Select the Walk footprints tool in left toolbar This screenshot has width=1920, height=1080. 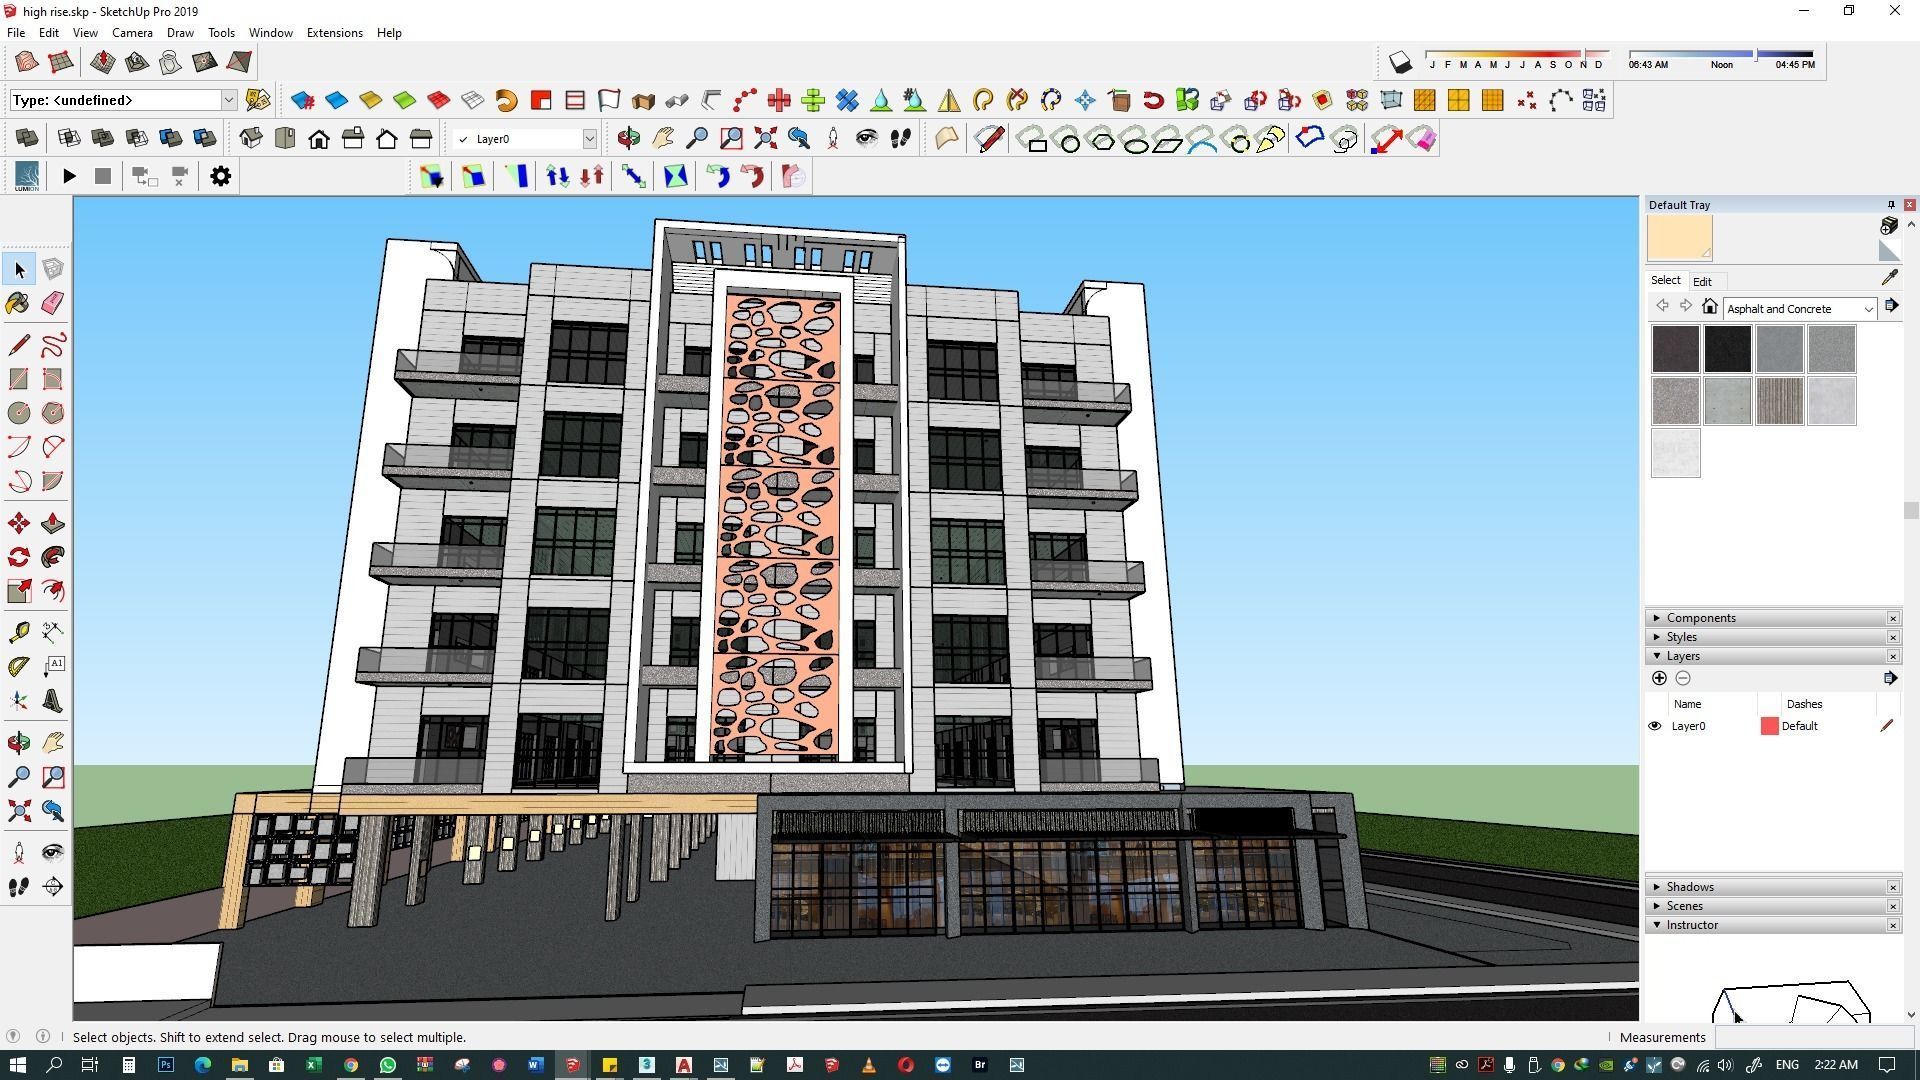pyautogui.click(x=19, y=887)
